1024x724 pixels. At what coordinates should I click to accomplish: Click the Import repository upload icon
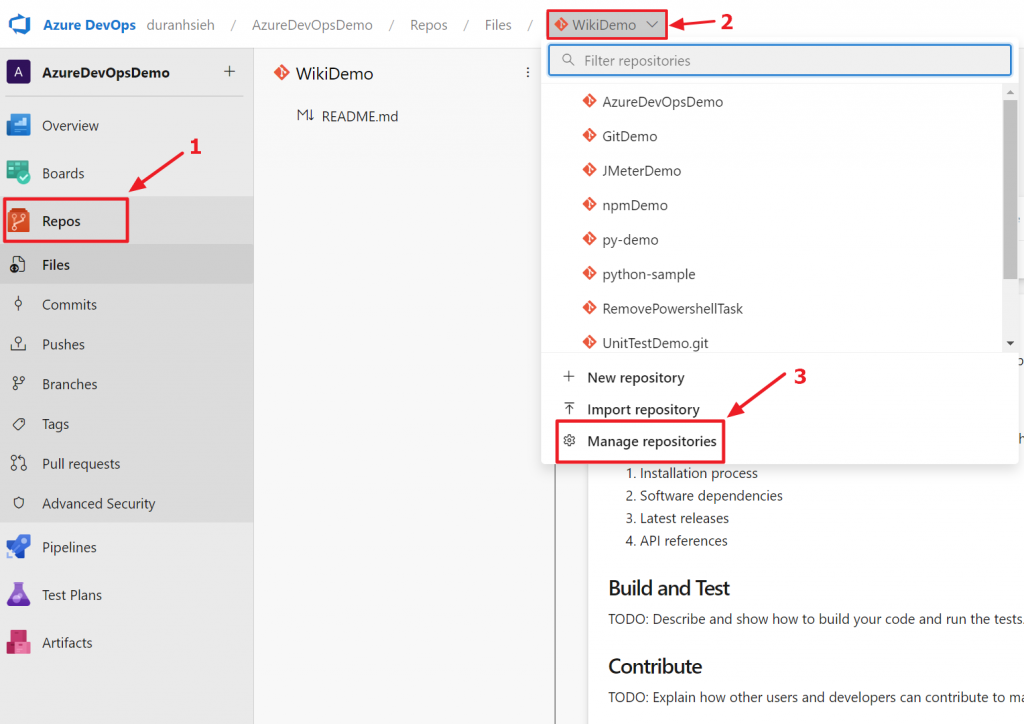point(569,409)
